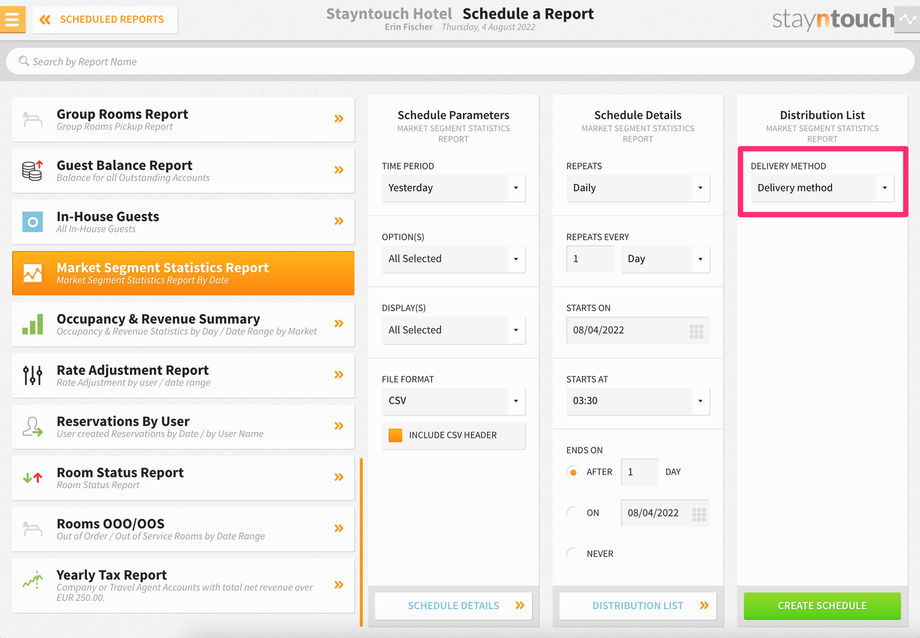920x638 pixels.
Task: Select the Rate Adjustment Report item
Action: [x=183, y=375]
